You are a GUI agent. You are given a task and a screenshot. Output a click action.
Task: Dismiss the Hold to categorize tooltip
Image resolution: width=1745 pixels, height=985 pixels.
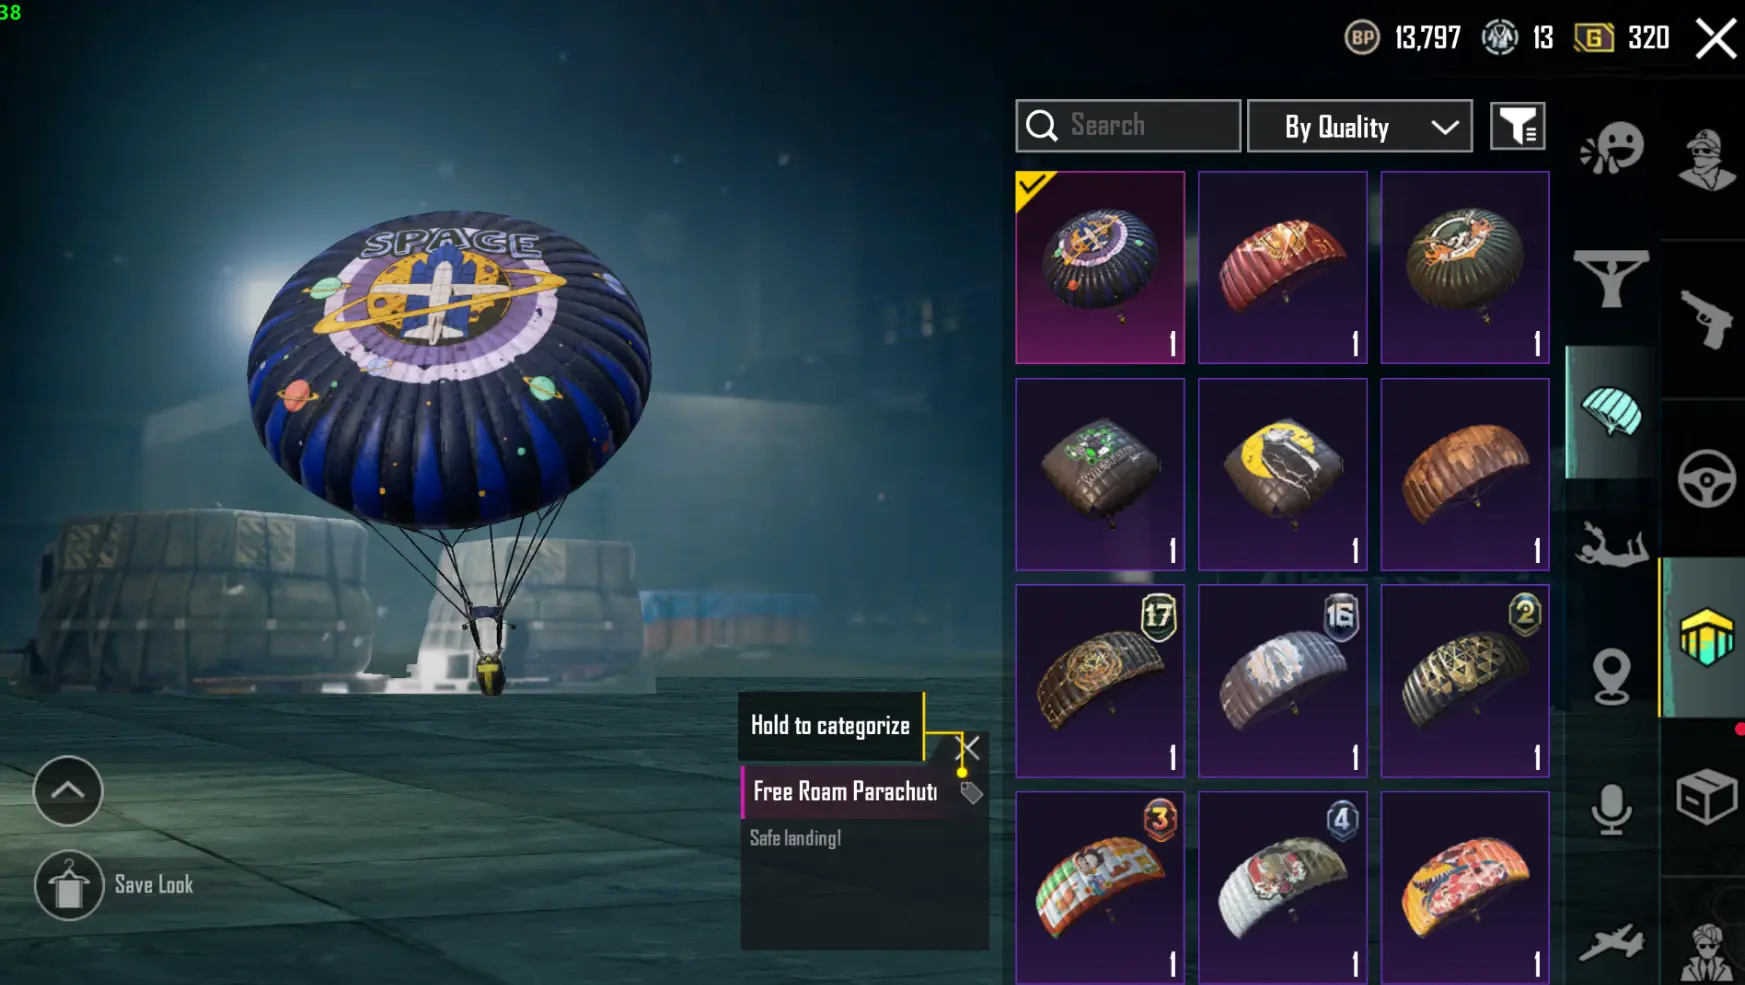970,748
